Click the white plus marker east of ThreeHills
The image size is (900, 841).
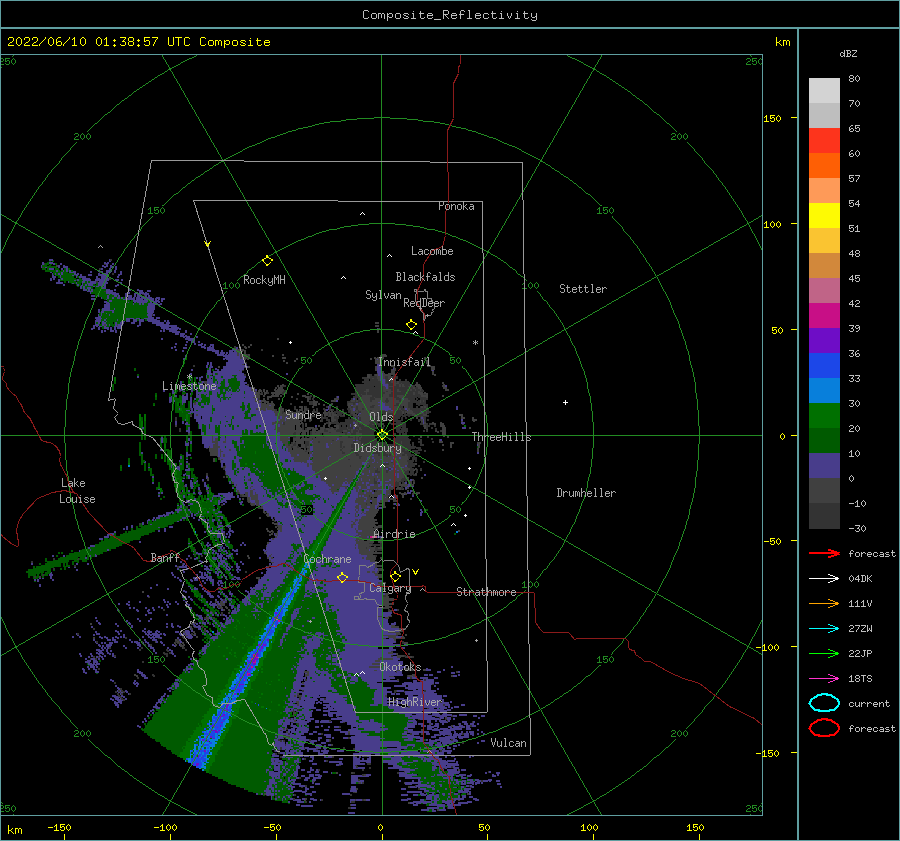click(565, 402)
